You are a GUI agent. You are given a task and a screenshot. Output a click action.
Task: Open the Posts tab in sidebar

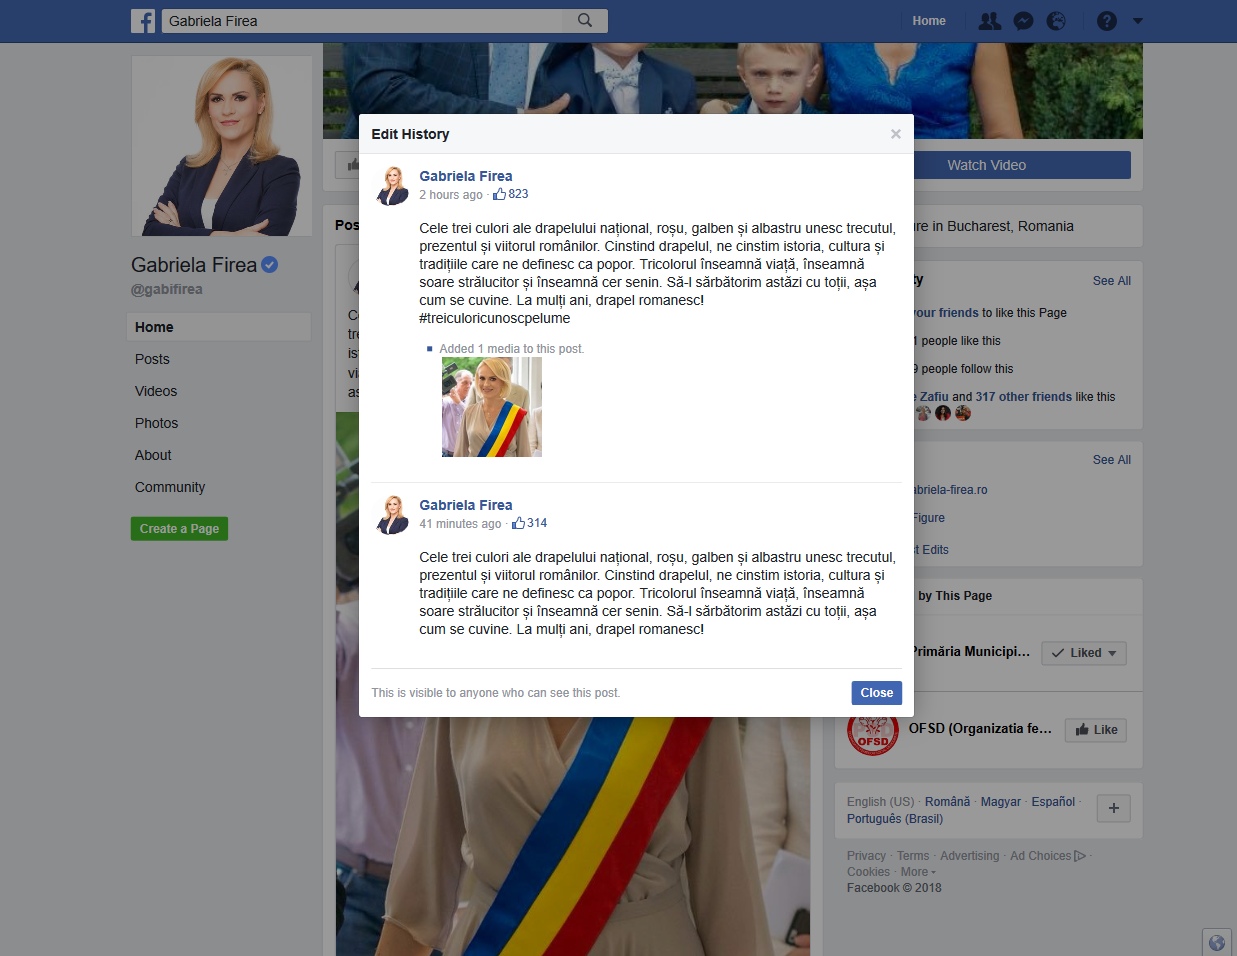[152, 359]
